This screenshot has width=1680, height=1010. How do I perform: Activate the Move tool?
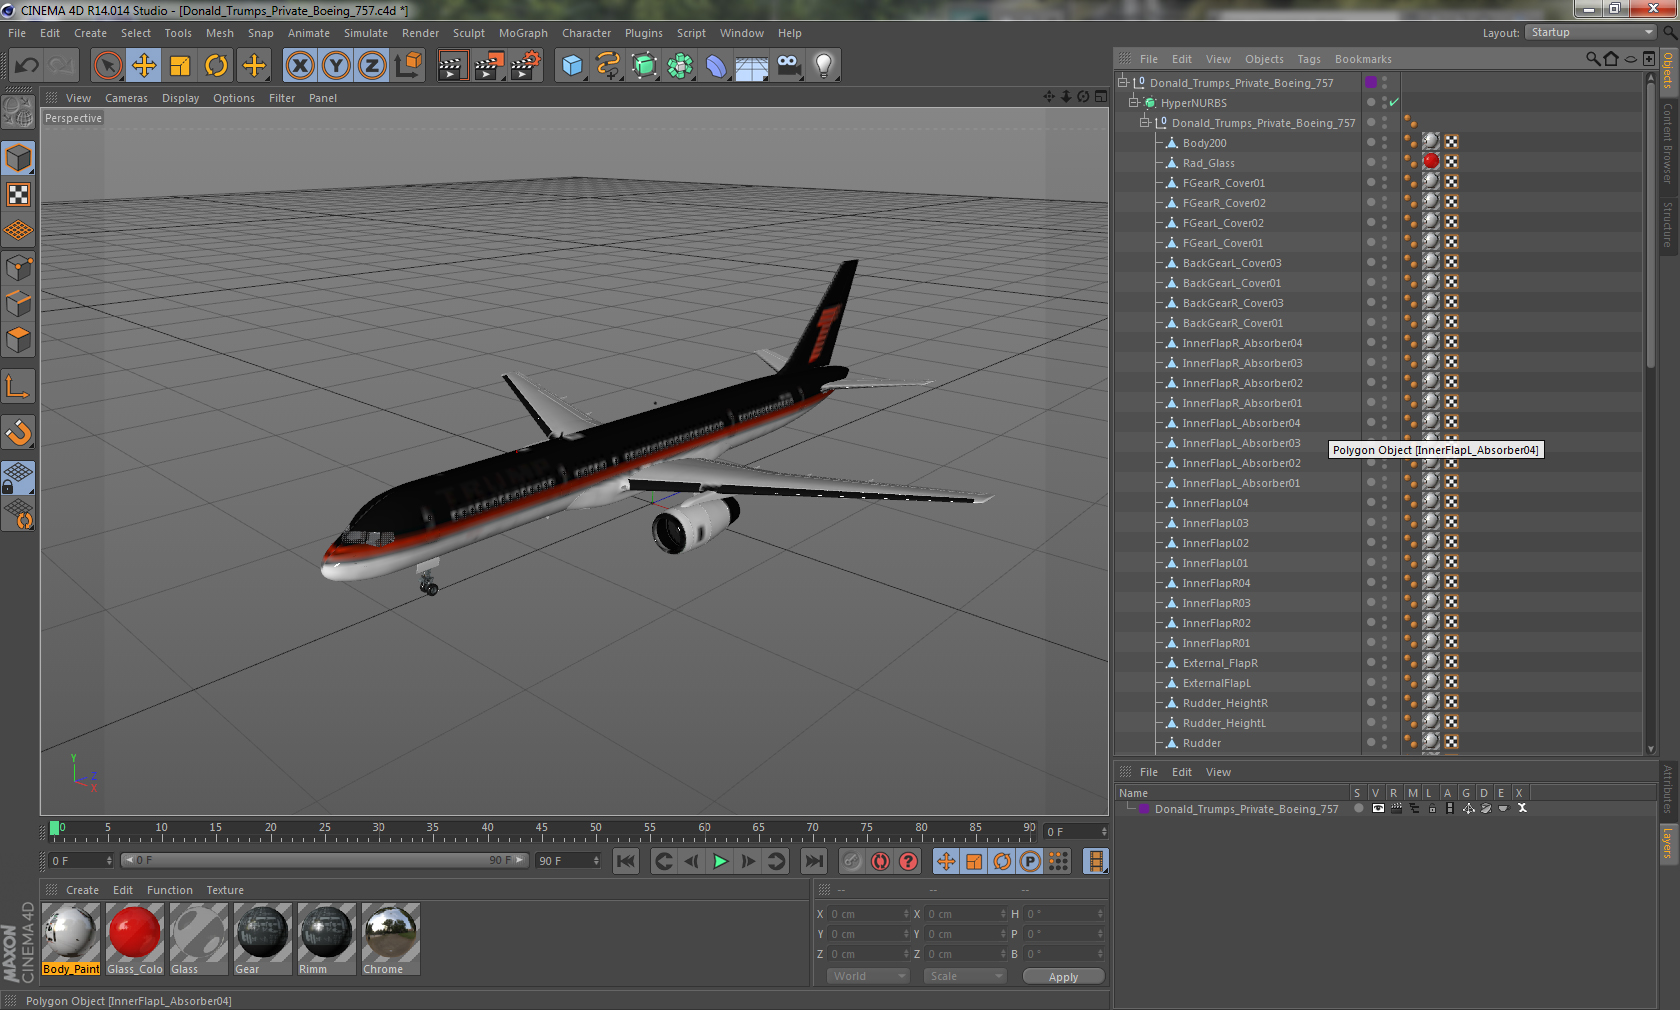pos(144,66)
